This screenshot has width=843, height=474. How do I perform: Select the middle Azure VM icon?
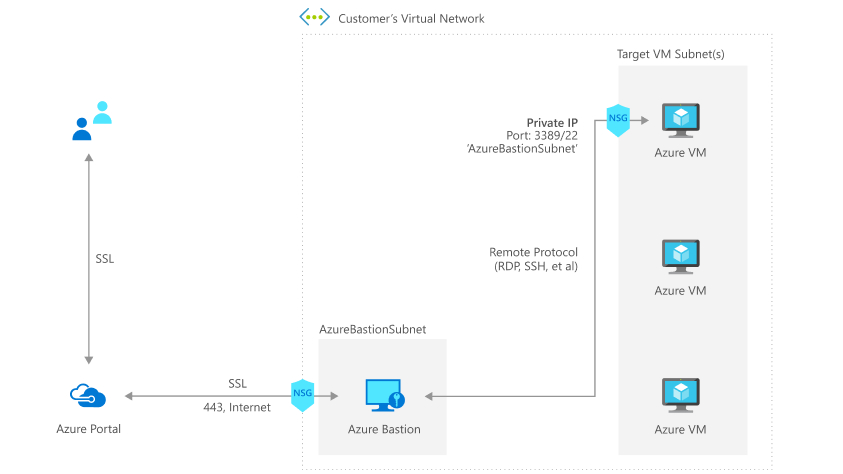(x=681, y=257)
